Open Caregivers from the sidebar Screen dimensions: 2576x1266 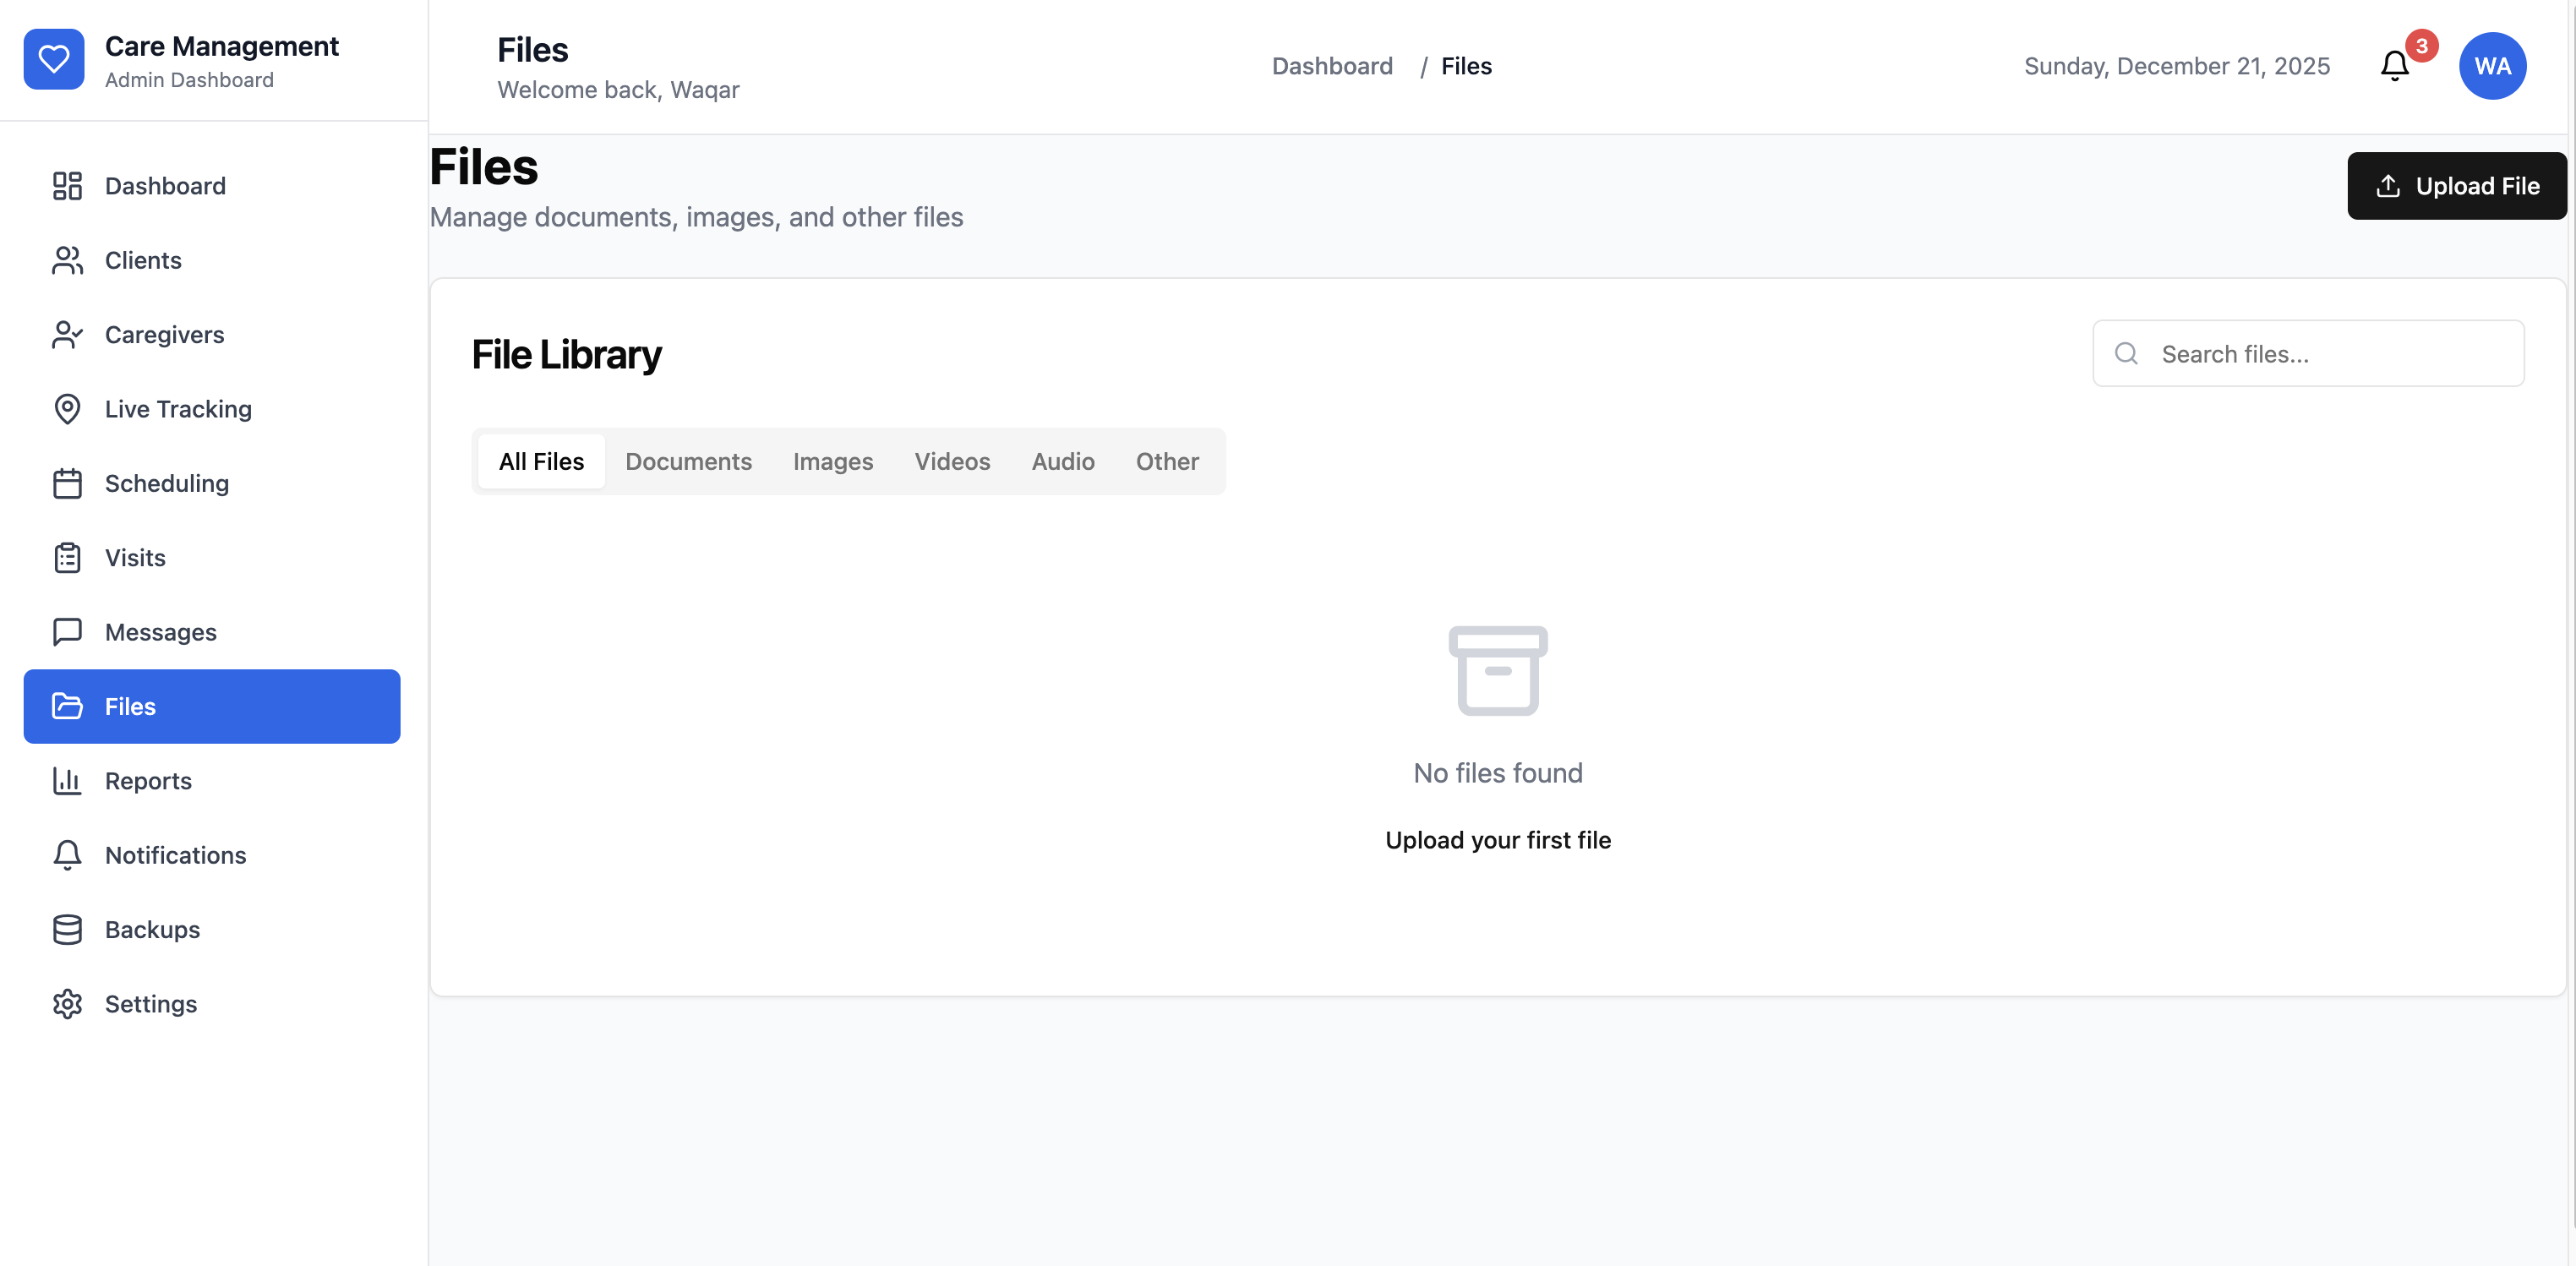point(164,335)
